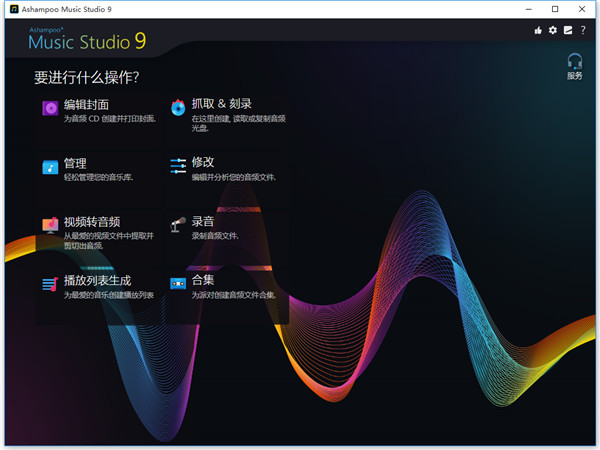
Task: Choose the 录音 title
Action: (x=203, y=221)
